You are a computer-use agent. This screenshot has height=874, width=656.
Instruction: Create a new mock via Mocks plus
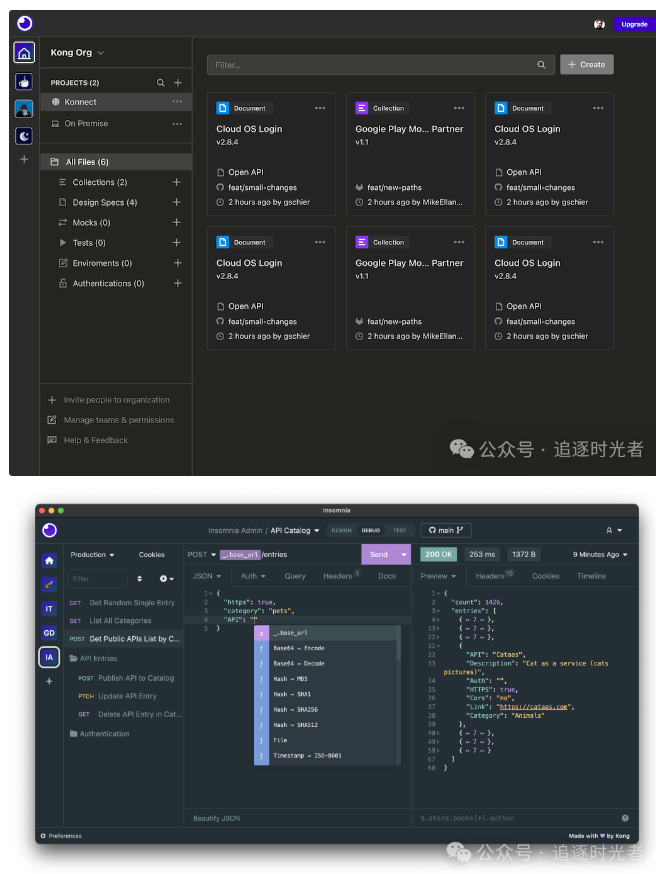(x=177, y=222)
